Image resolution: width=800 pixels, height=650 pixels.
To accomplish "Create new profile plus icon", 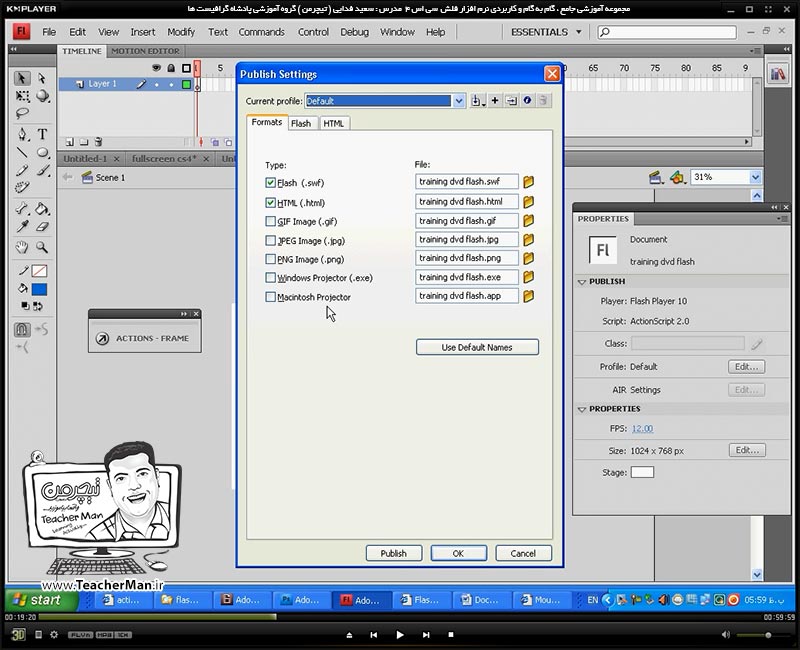I will [494, 101].
